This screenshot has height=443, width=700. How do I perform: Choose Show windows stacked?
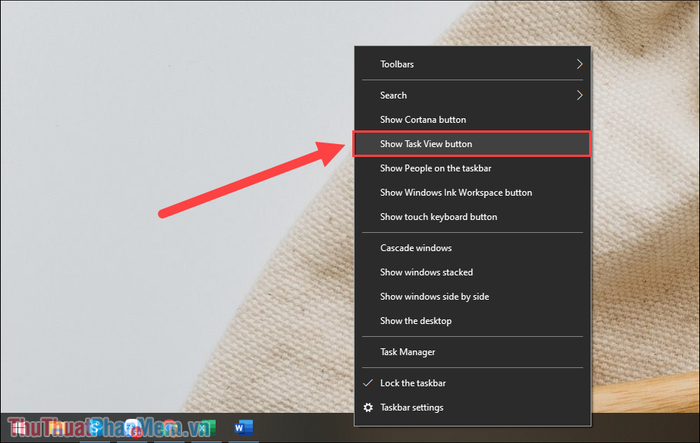[473, 272]
